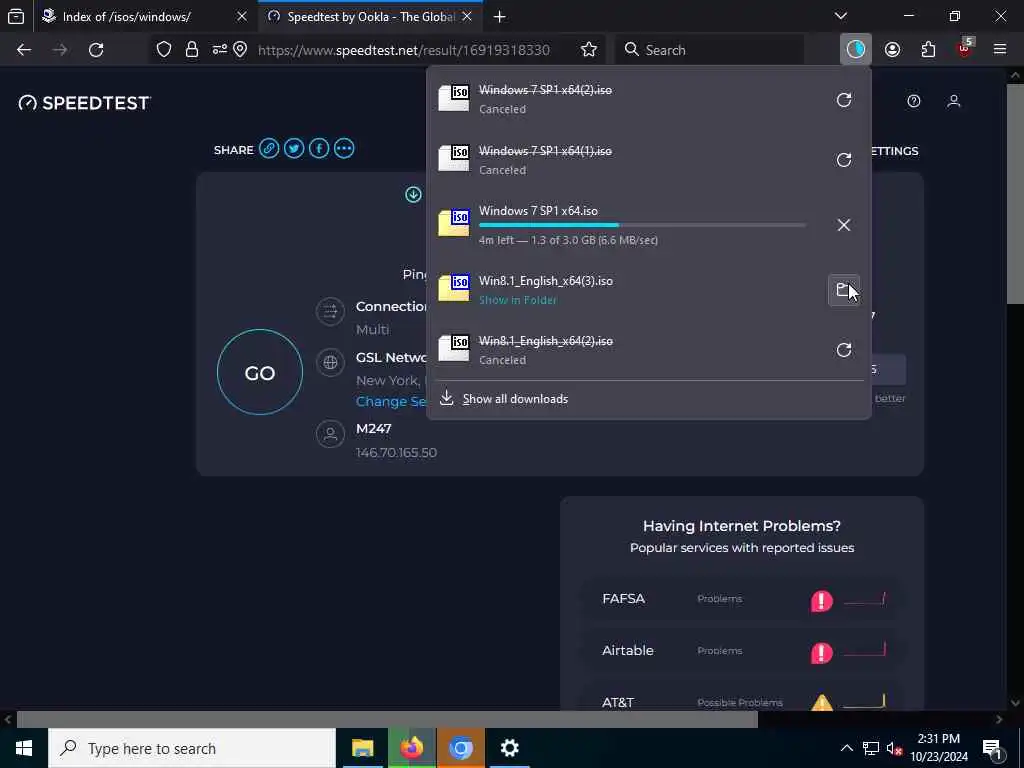Open File Explorer from the taskbar
Screen dimensions: 1024x768
point(362,748)
